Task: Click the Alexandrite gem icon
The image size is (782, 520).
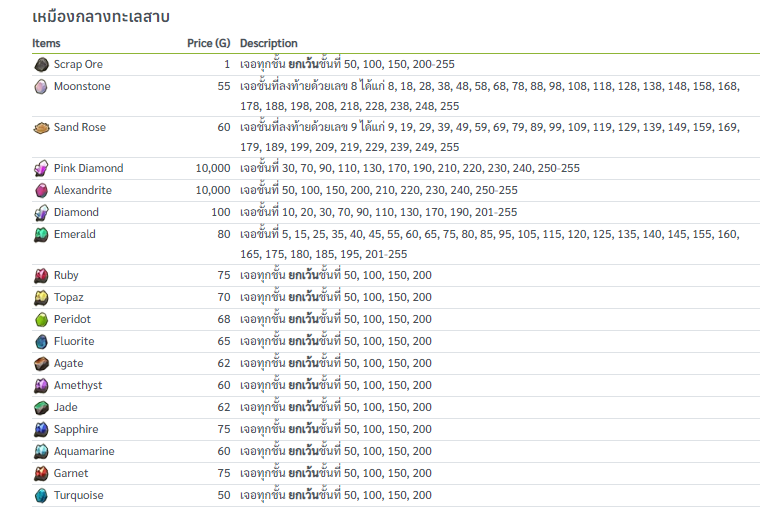Action: [x=41, y=190]
